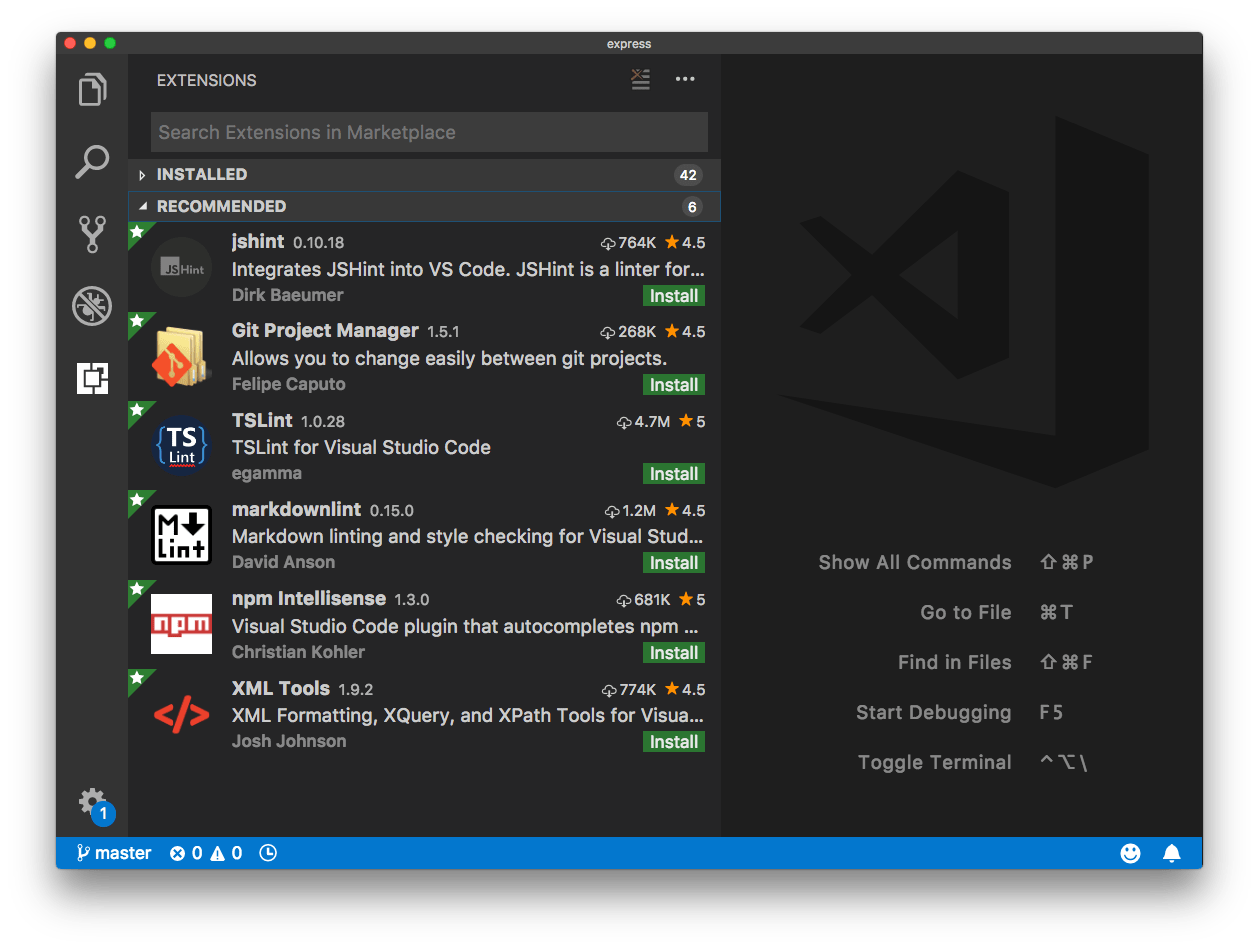The width and height of the screenshot is (1259, 949).
Task: Click the npm Intellisense logo
Action: 181,624
